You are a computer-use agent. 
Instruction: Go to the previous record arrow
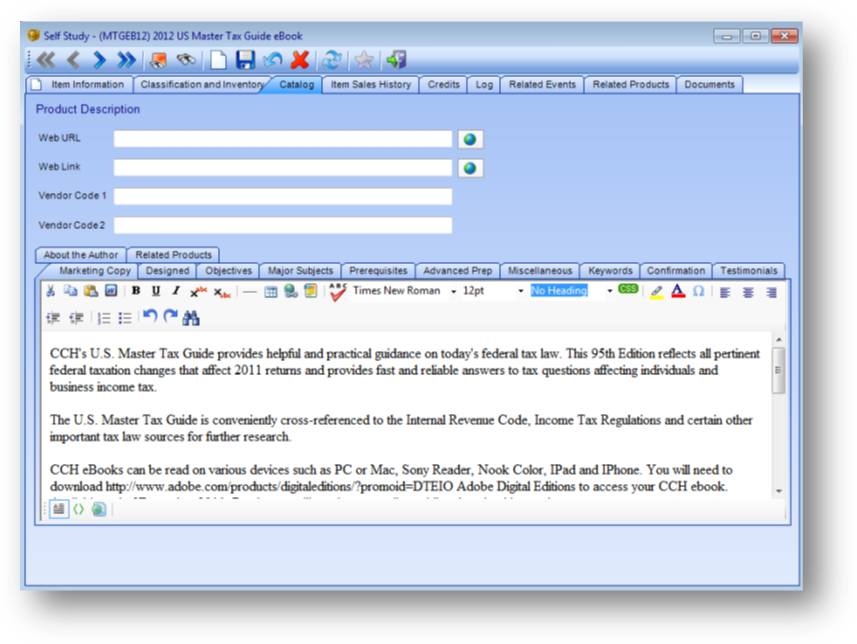click(73, 60)
